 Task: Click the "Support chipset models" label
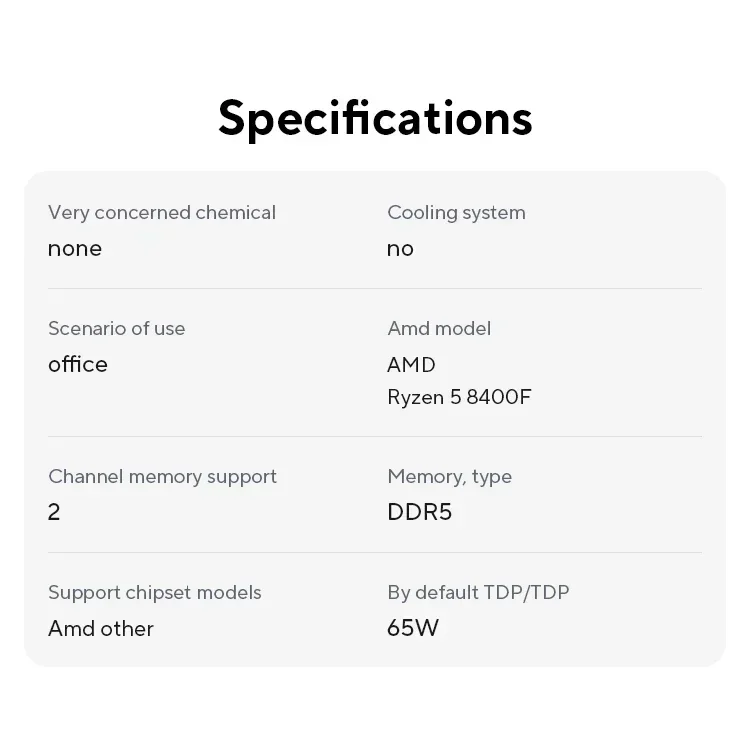(155, 592)
